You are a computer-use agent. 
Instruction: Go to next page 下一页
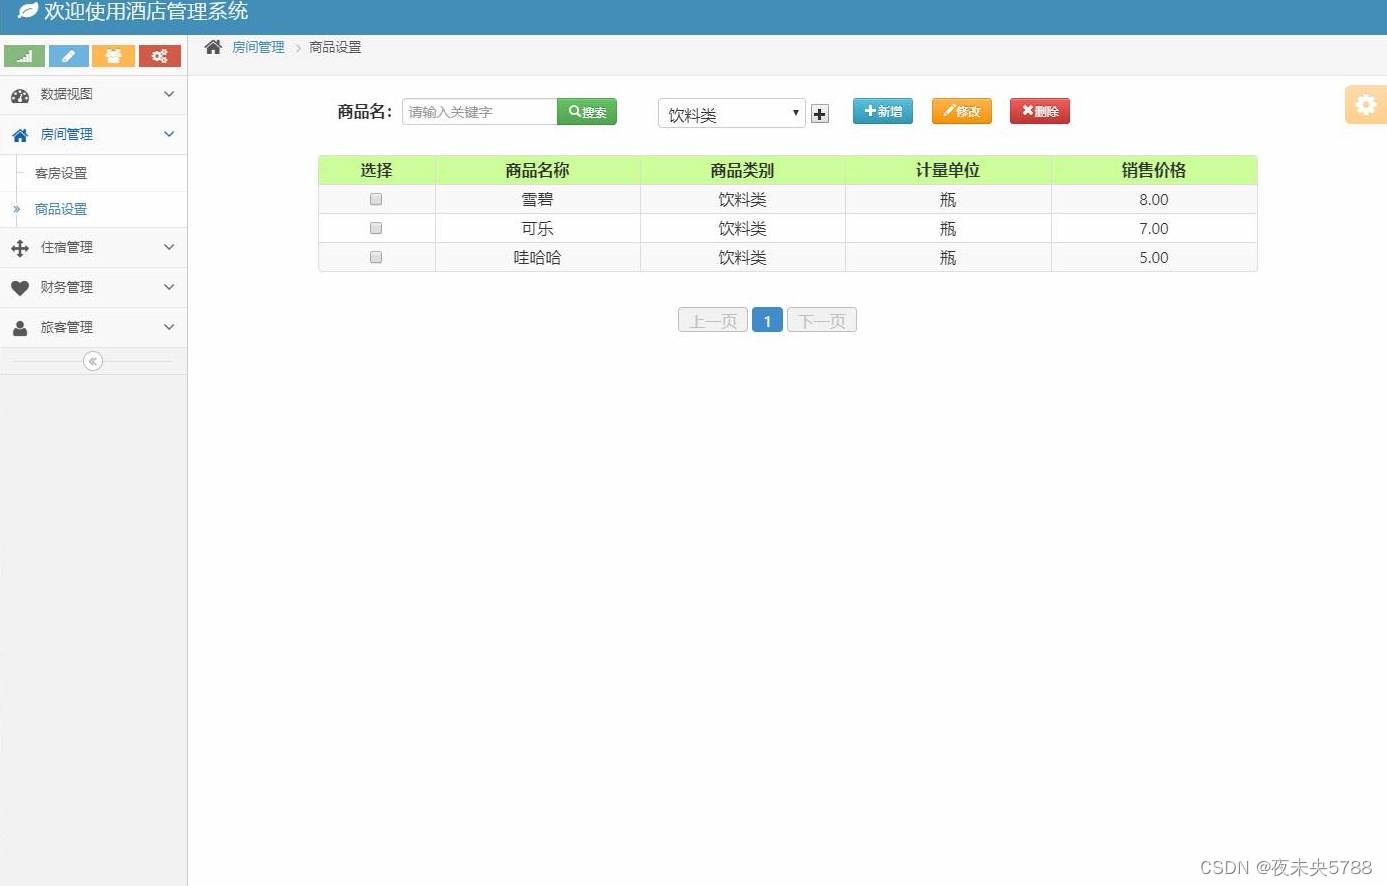(822, 320)
